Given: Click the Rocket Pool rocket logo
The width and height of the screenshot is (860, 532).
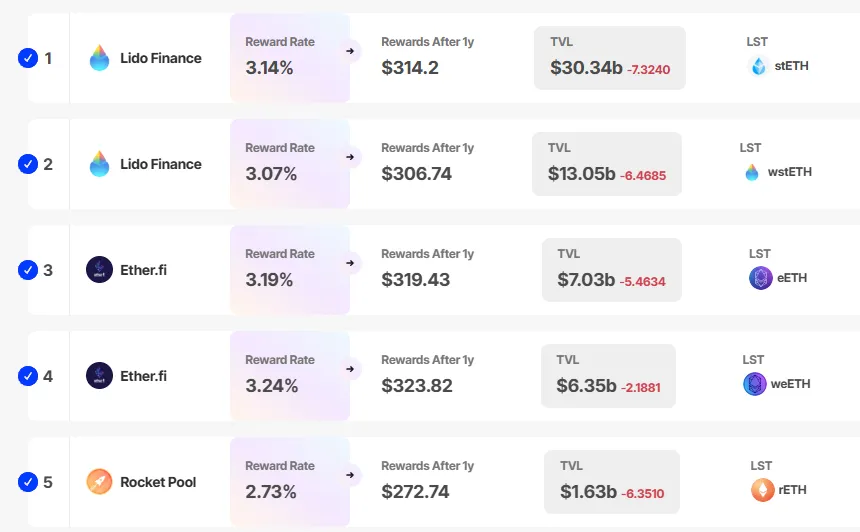Looking at the screenshot, I should click(99, 482).
